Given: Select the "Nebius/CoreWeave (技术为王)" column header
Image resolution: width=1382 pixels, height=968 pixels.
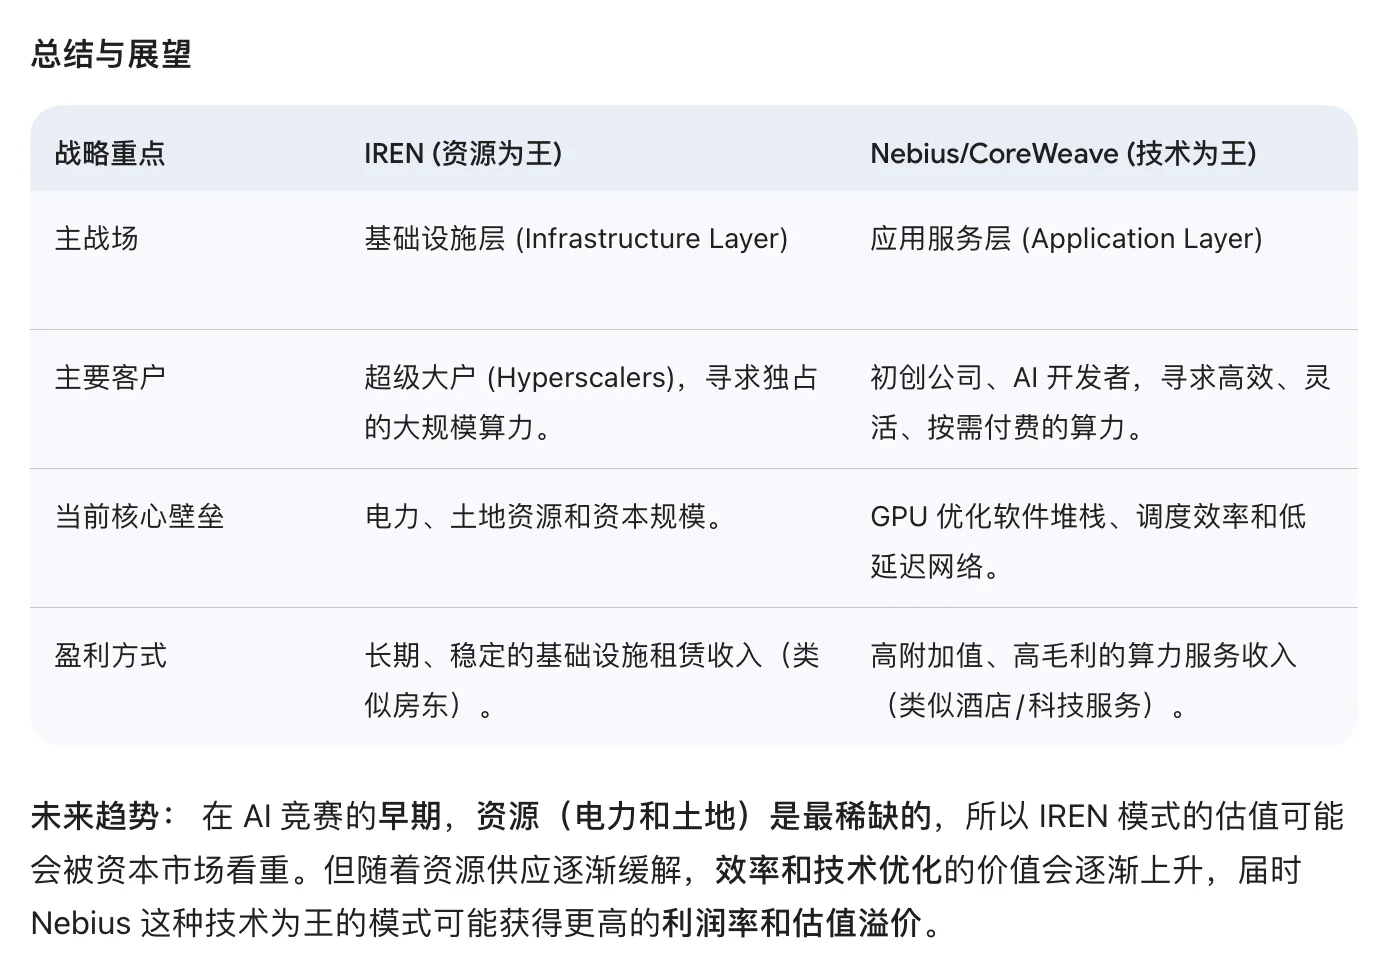Looking at the screenshot, I should pos(1063,153).
